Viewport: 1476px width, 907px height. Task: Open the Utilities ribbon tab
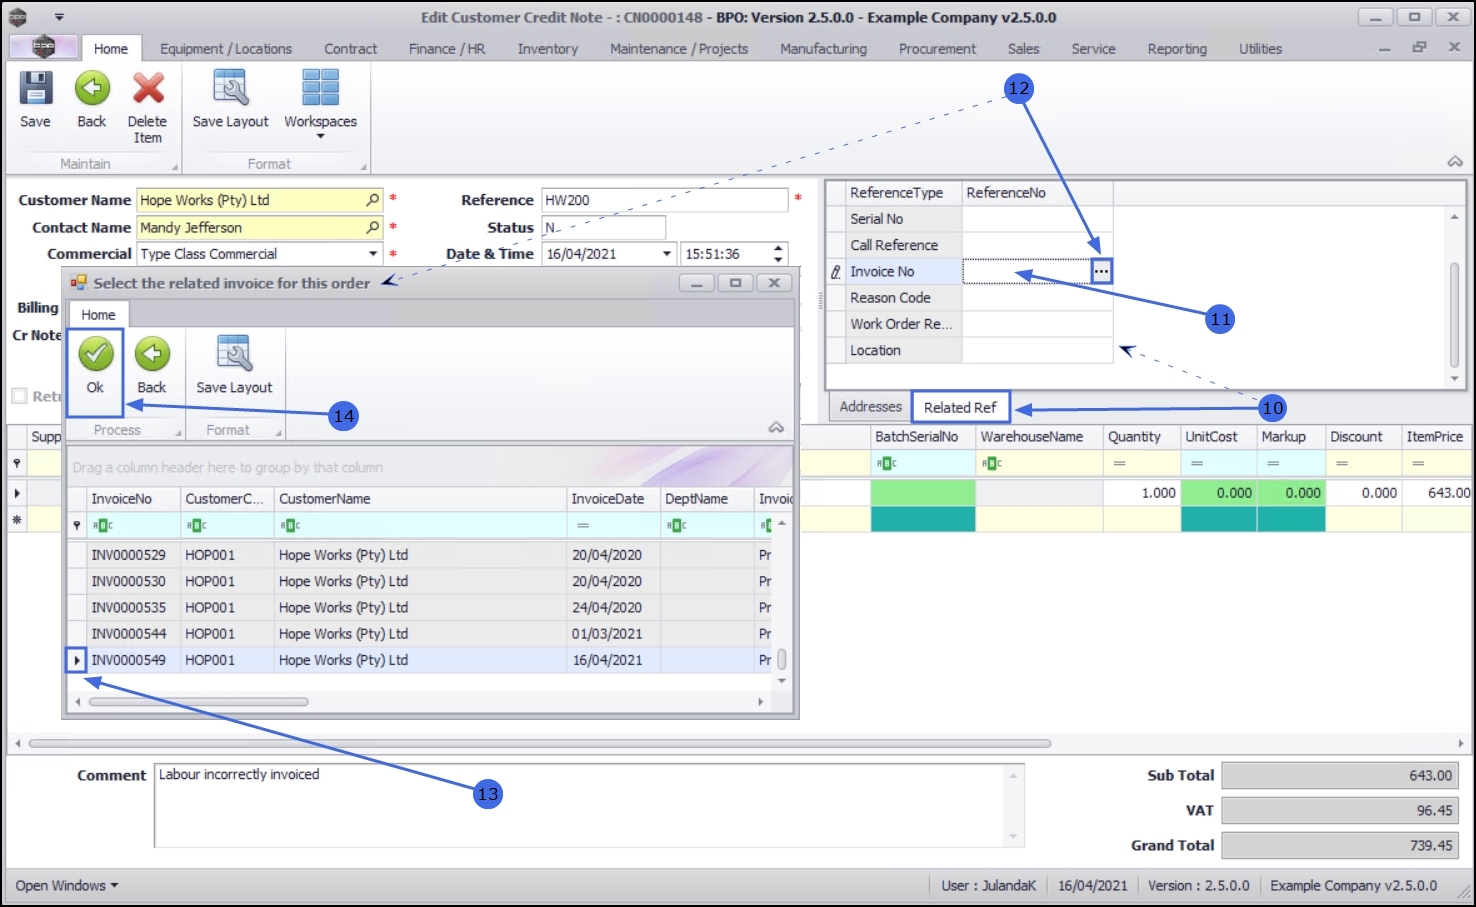pos(1260,49)
